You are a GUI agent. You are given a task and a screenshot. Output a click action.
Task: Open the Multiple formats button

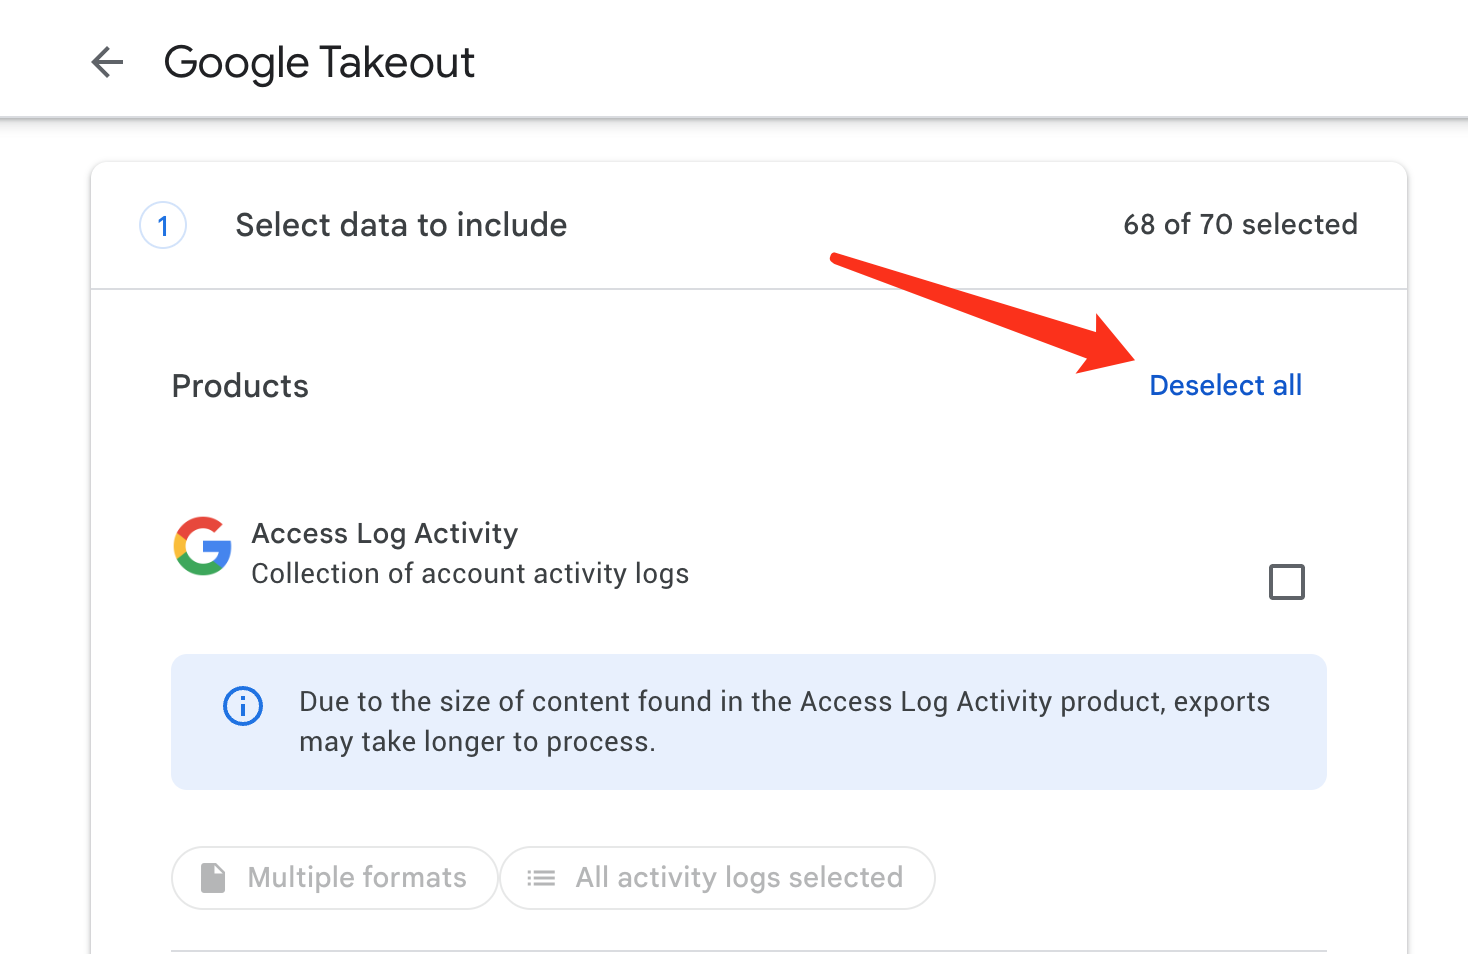click(334, 878)
